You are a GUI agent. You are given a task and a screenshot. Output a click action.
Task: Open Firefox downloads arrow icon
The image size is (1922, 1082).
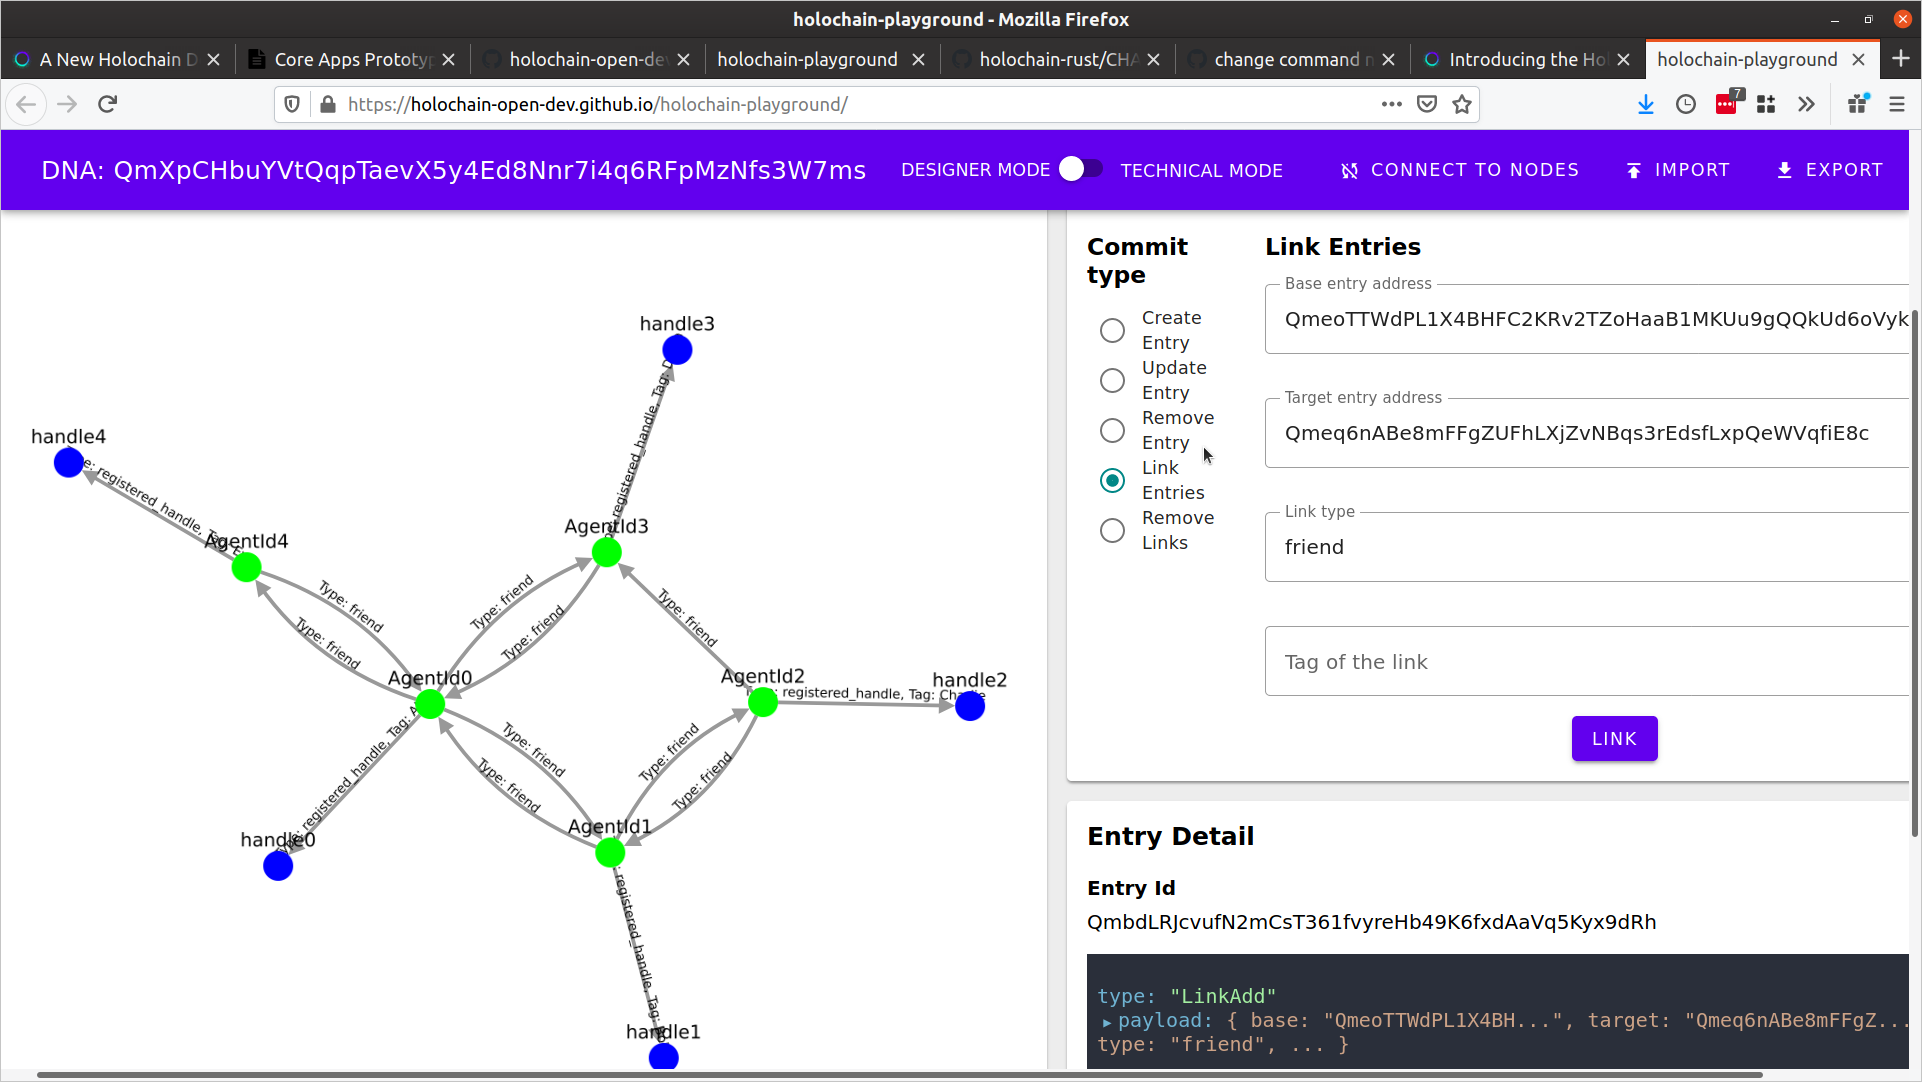(1645, 104)
